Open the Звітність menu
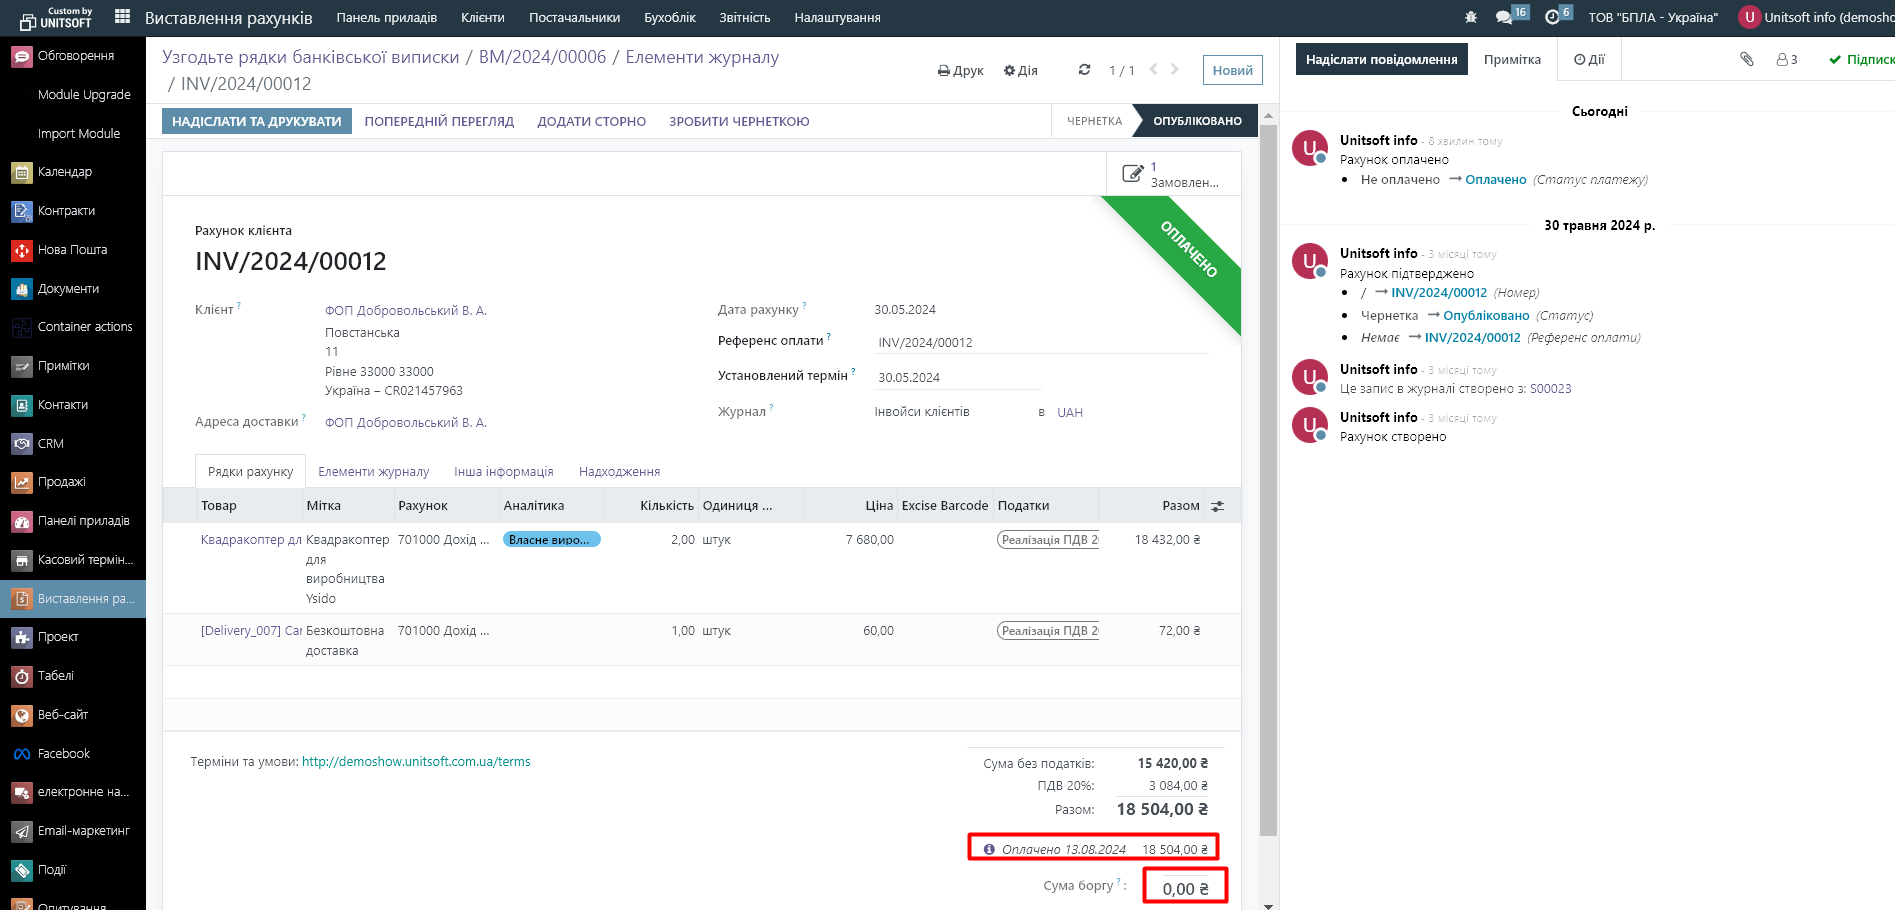This screenshot has width=1895, height=910. point(744,17)
